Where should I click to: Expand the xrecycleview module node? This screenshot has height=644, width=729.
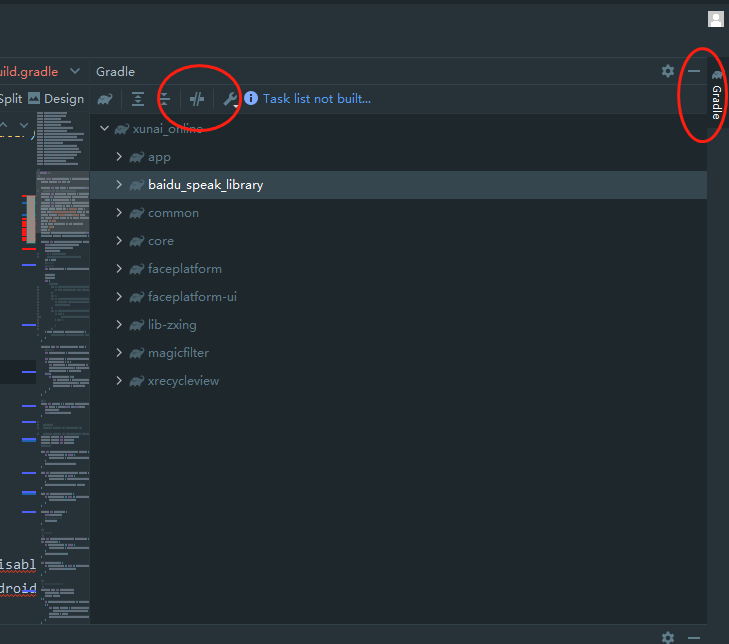pyautogui.click(x=119, y=381)
